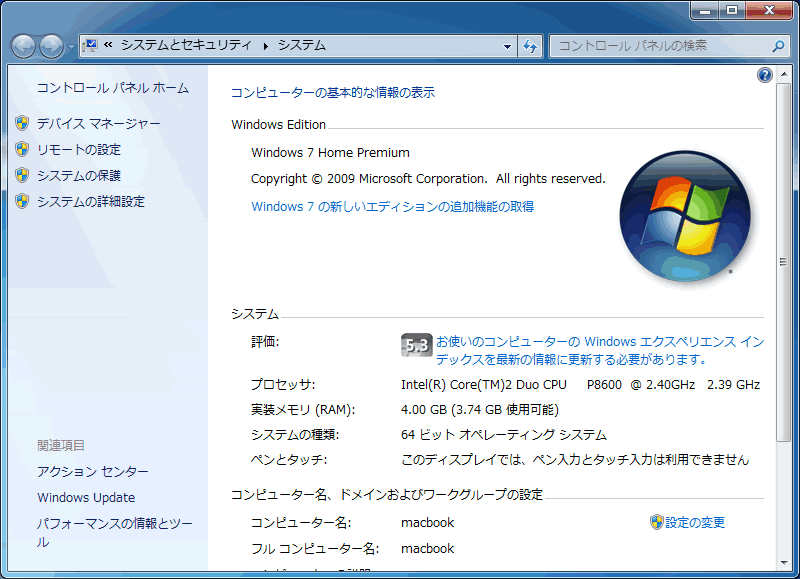Select システムとセキュリティ breadcrumb in address bar
Viewport: 800px width, 579px height.
click(186, 45)
